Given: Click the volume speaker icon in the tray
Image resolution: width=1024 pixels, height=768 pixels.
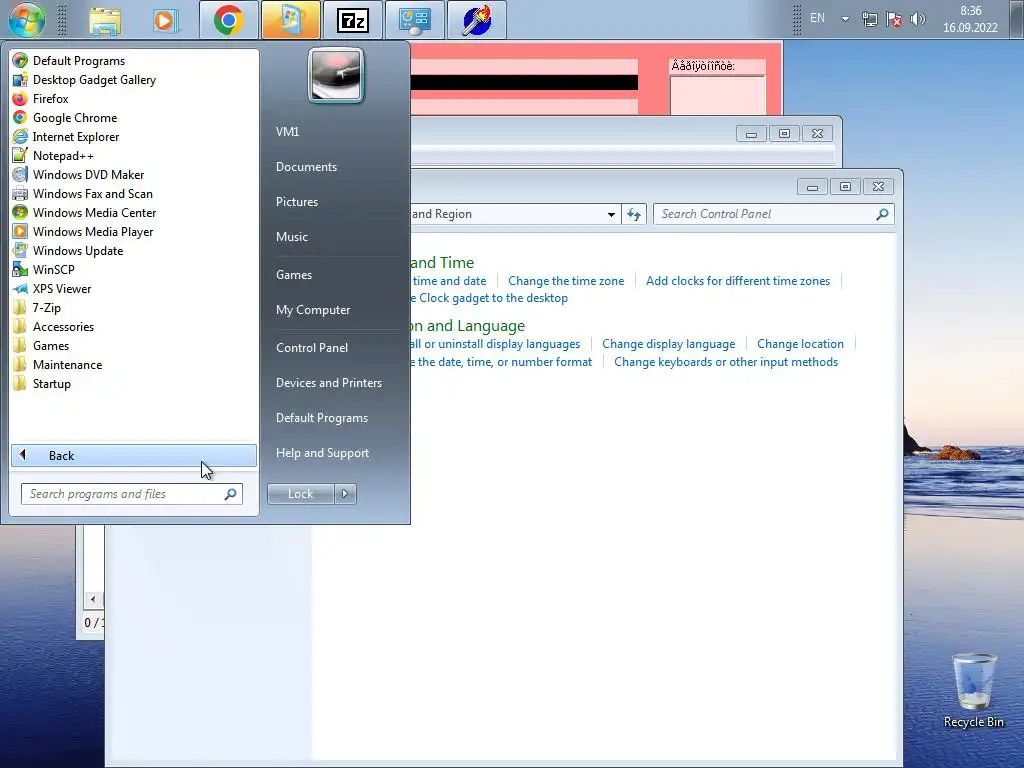Looking at the screenshot, I should pos(918,19).
